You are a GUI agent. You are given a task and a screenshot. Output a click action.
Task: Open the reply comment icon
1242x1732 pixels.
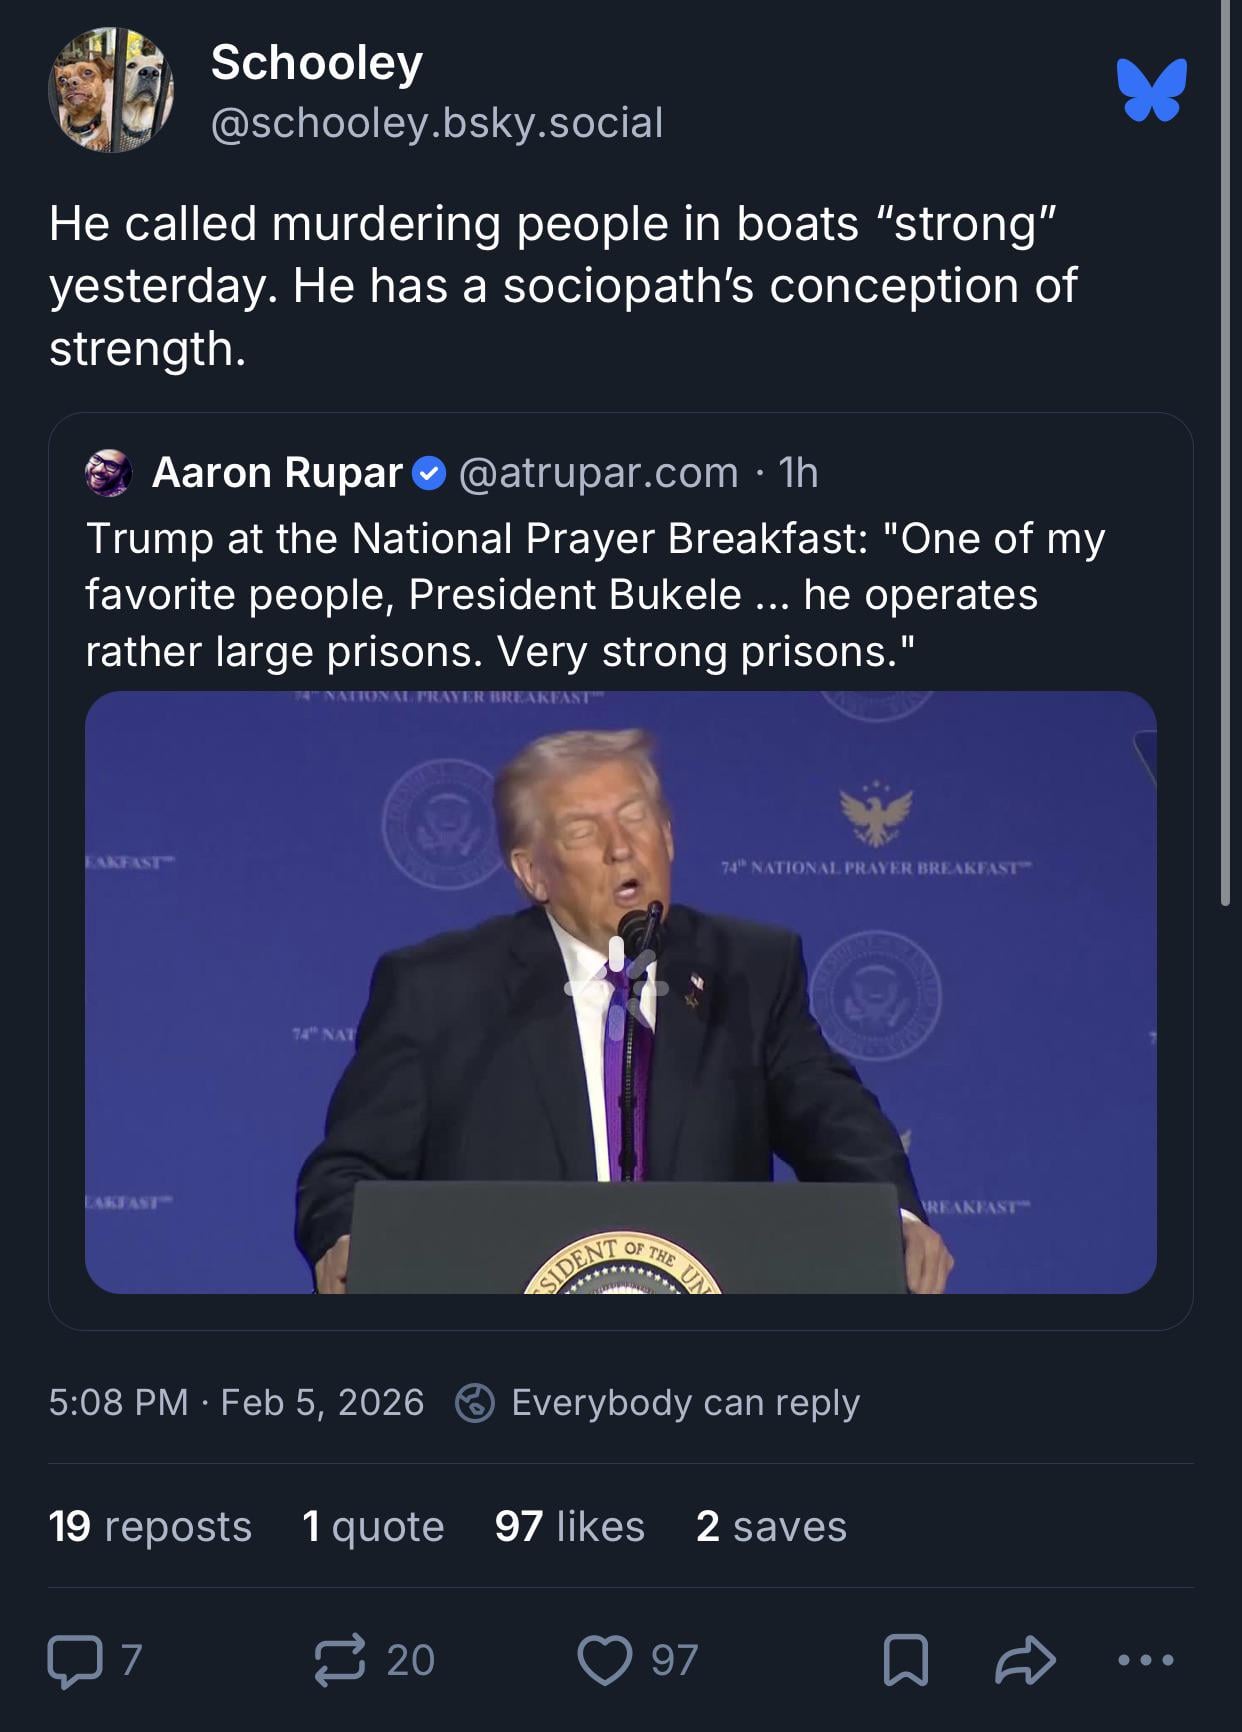pos(75,1661)
